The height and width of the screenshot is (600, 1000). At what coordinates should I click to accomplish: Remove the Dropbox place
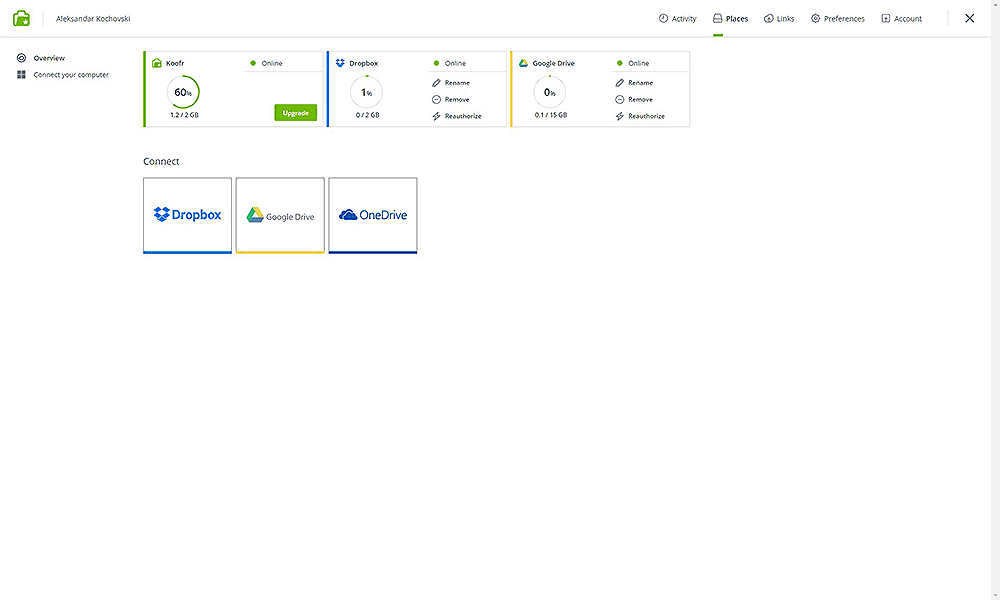451,99
